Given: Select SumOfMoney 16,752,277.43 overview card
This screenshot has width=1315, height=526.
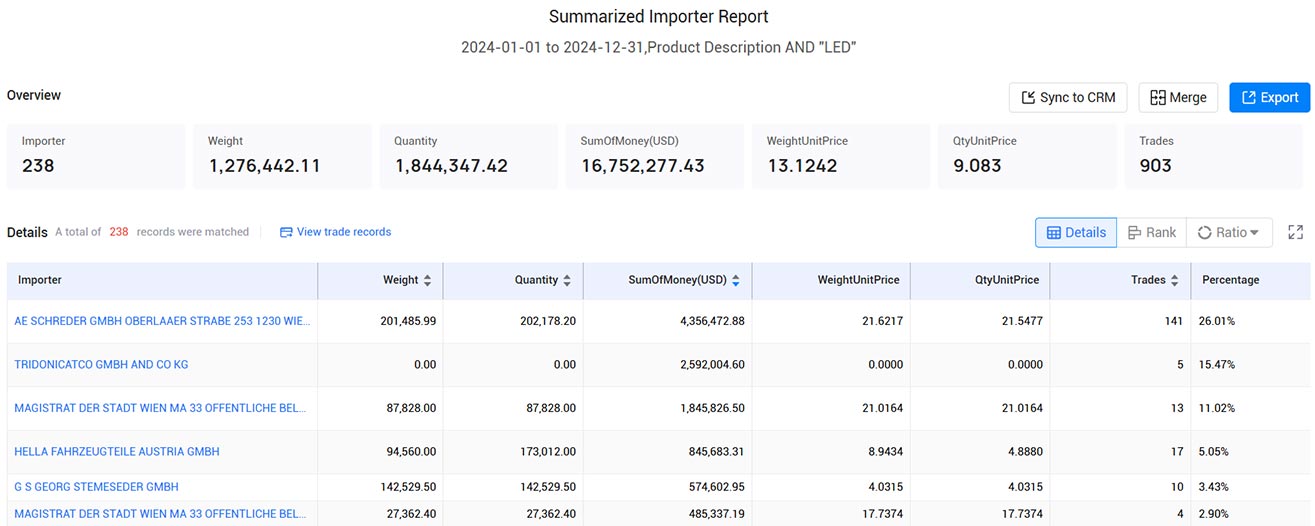Looking at the screenshot, I should 654,156.
